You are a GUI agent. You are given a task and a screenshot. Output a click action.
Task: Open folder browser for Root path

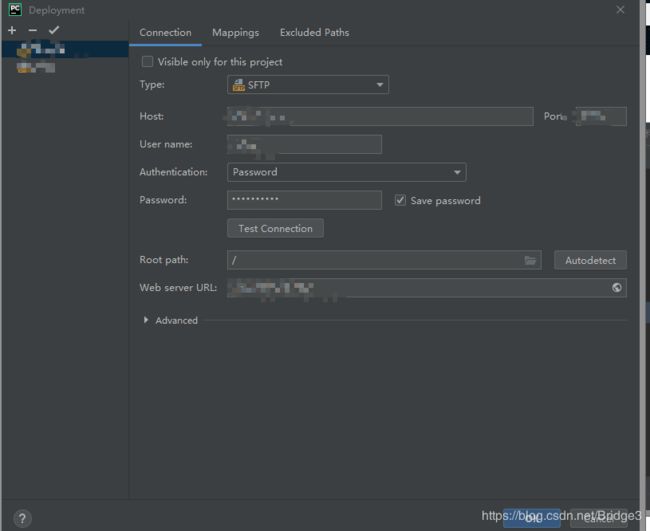(x=530, y=260)
